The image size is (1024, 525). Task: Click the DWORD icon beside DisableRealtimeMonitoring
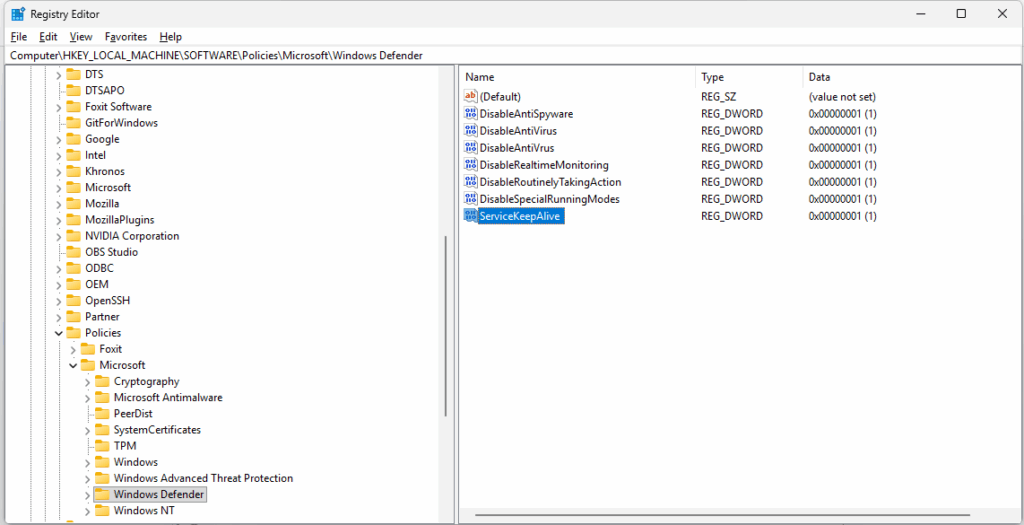tap(471, 165)
